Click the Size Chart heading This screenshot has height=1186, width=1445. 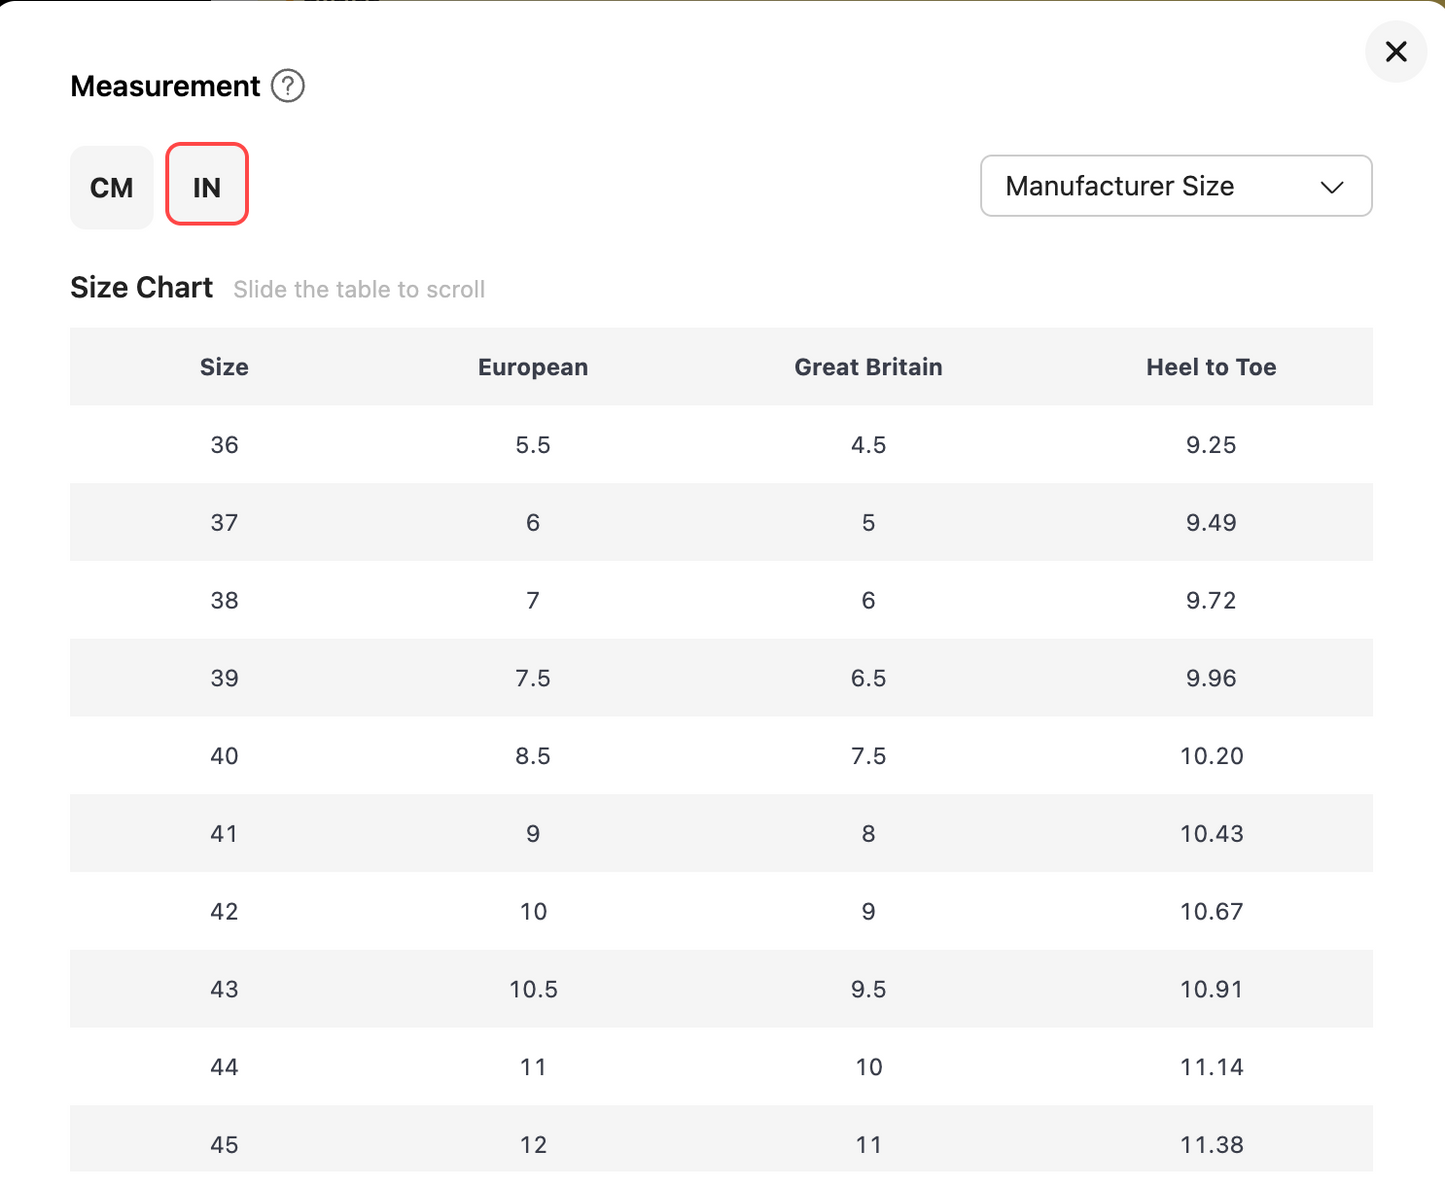coord(141,288)
